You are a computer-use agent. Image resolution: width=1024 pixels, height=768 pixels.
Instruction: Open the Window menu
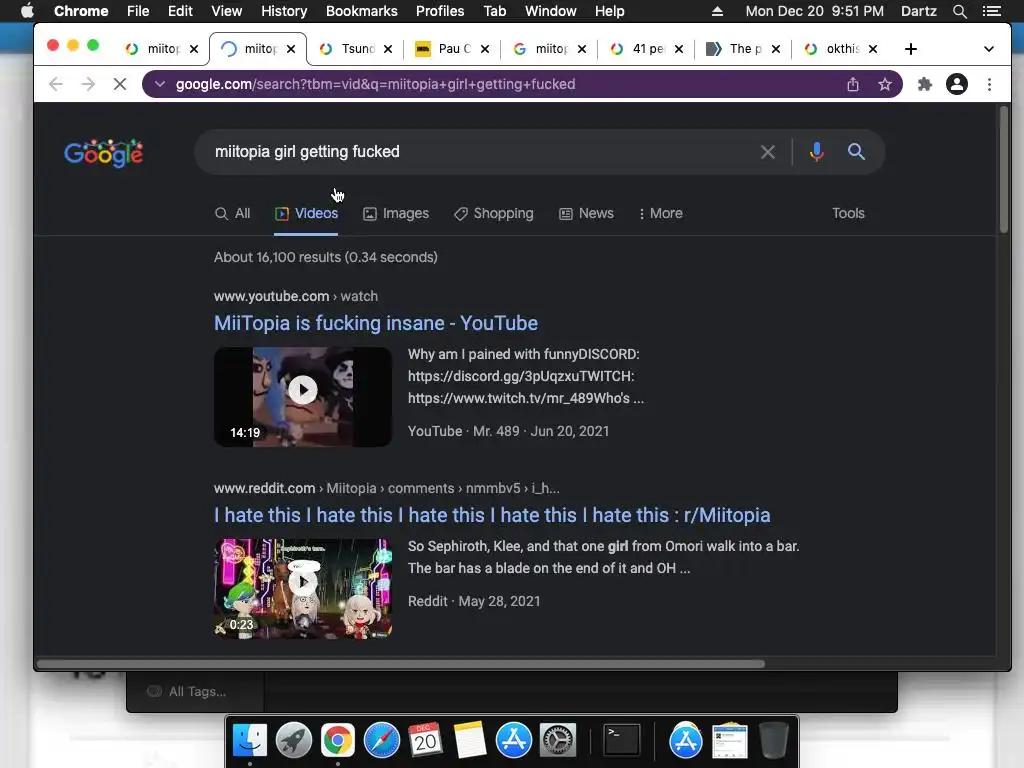click(x=550, y=11)
